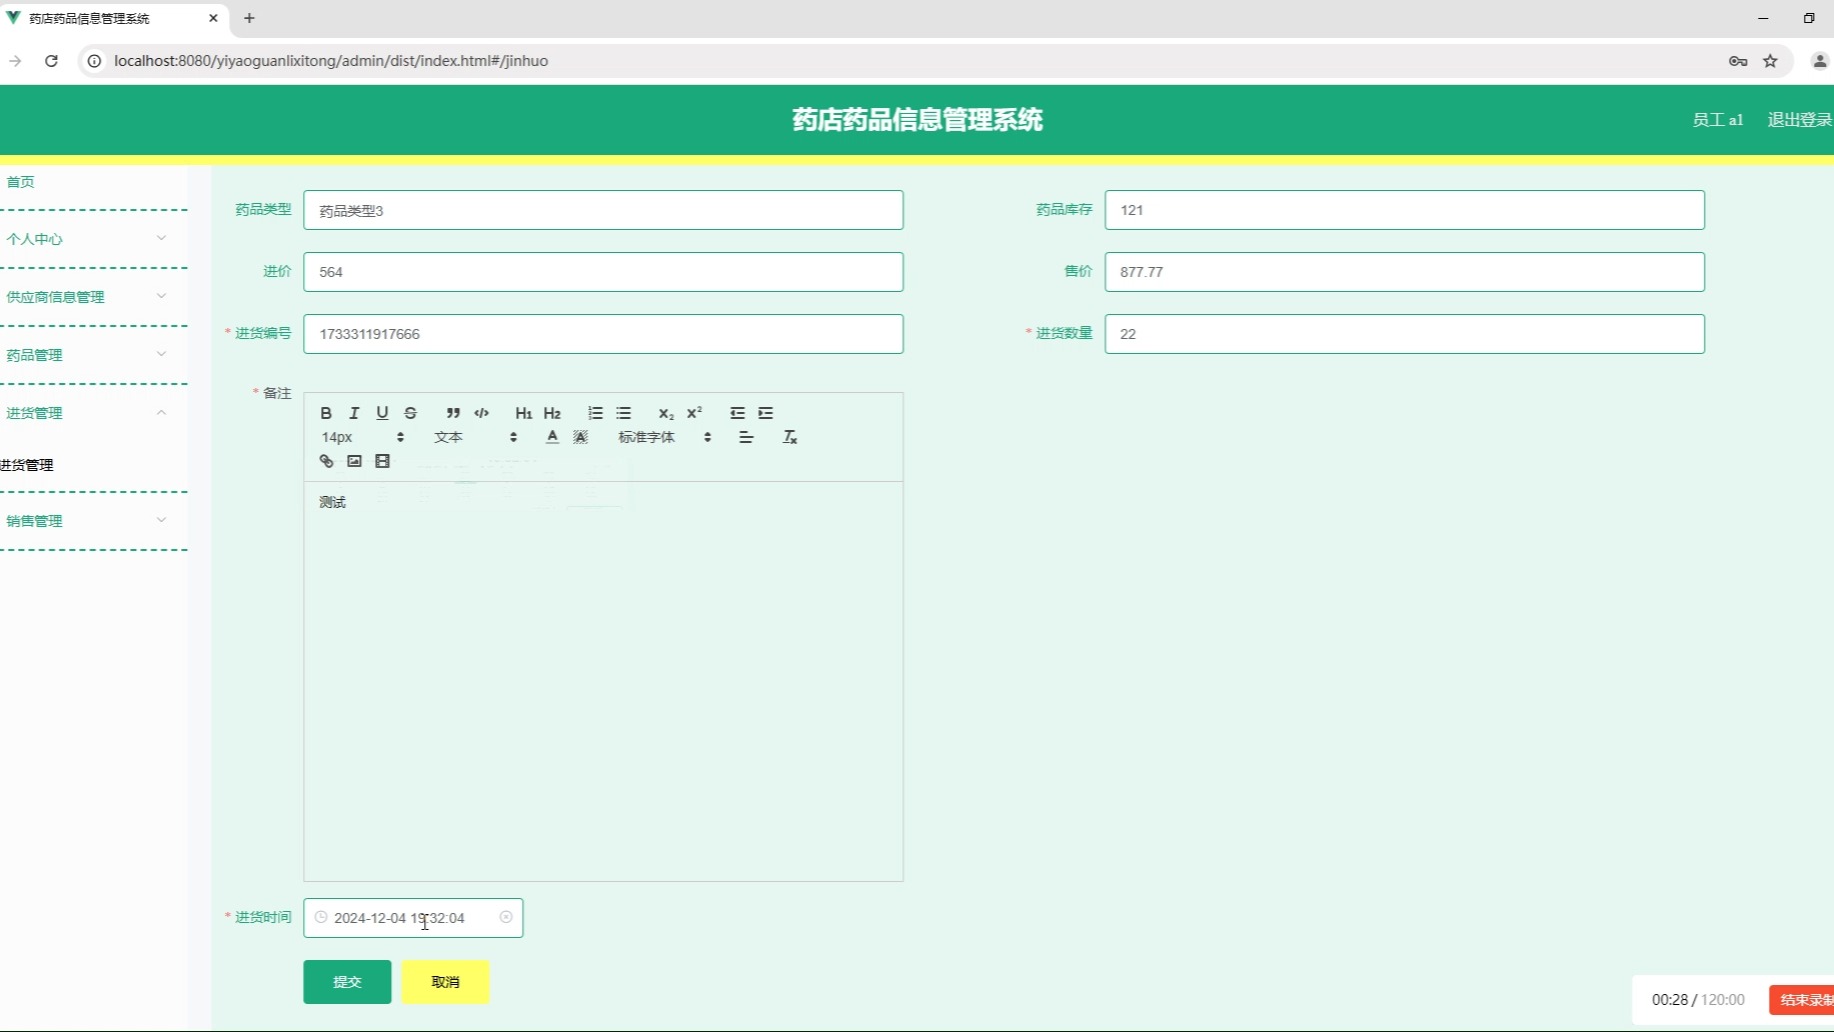Viewport: 1834px width, 1032px height.
Task: Open the text alignment options
Action: click(746, 437)
